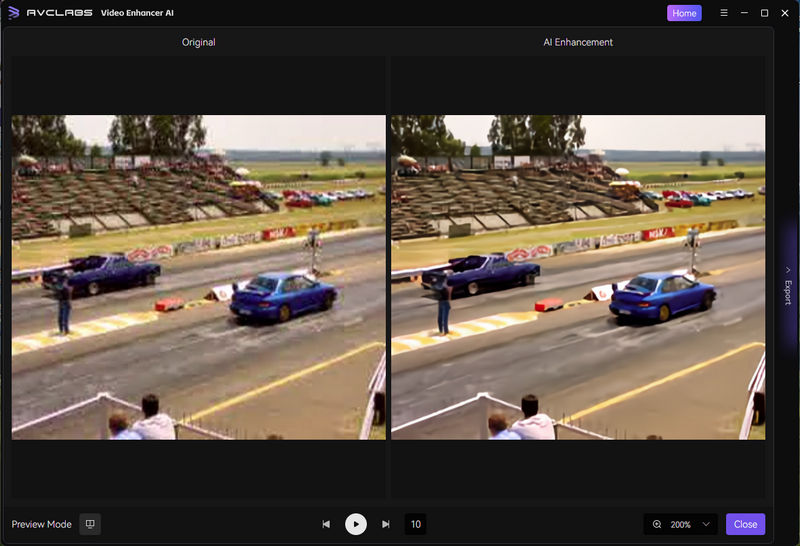This screenshot has width=800, height=546.
Task: Click the Home button
Action: tap(684, 13)
